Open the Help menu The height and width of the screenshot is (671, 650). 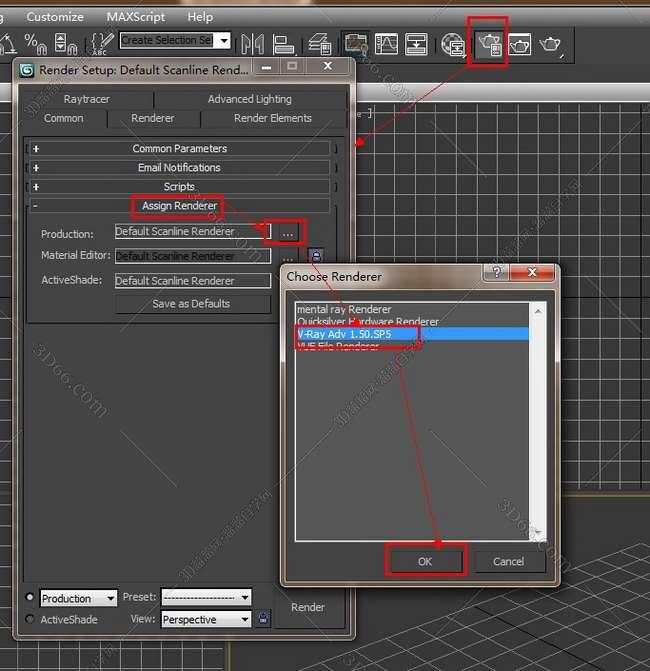tap(200, 17)
